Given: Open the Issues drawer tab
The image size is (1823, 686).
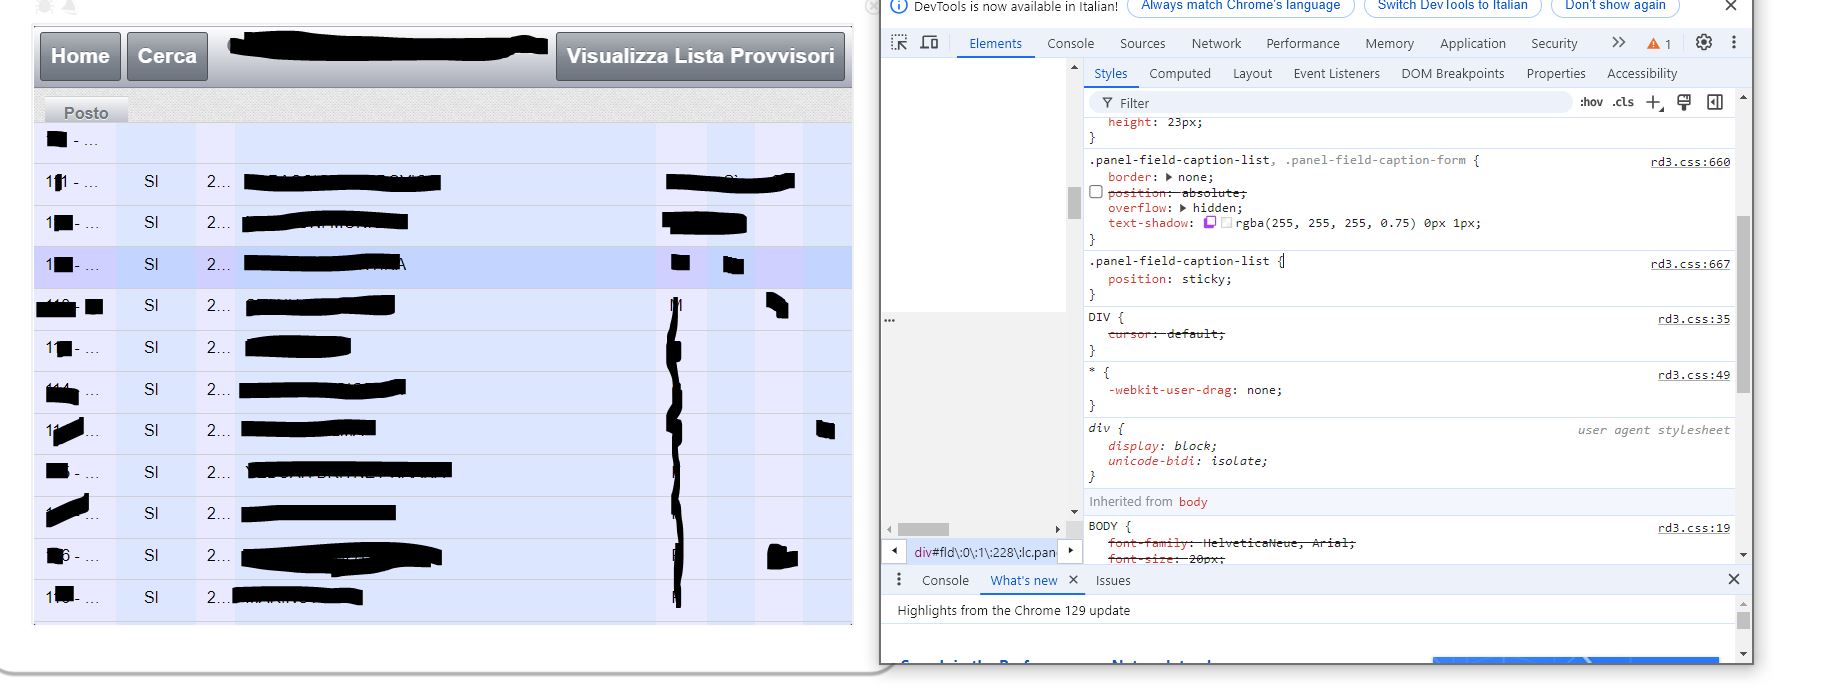Looking at the screenshot, I should click(x=1112, y=580).
